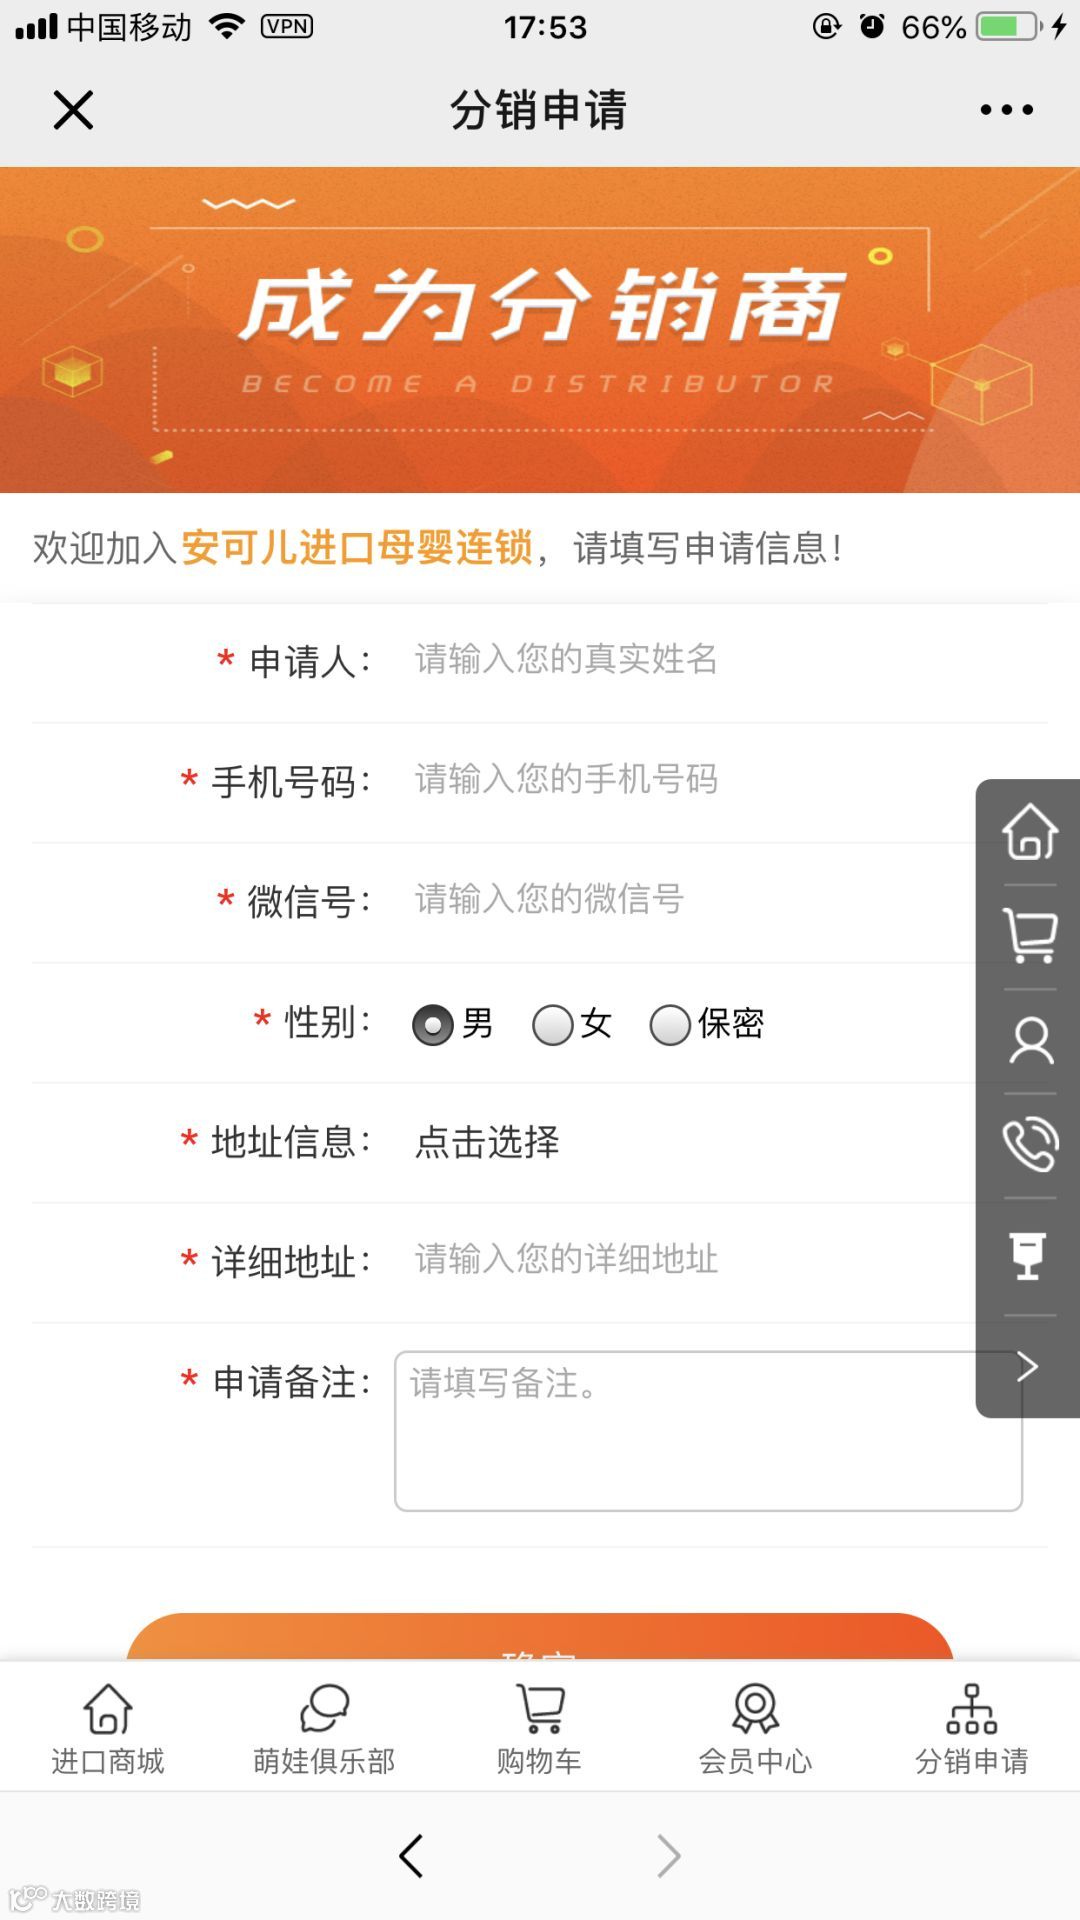Close the page with X icon
The width and height of the screenshot is (1080, 1920).
(x=73, y=110)
